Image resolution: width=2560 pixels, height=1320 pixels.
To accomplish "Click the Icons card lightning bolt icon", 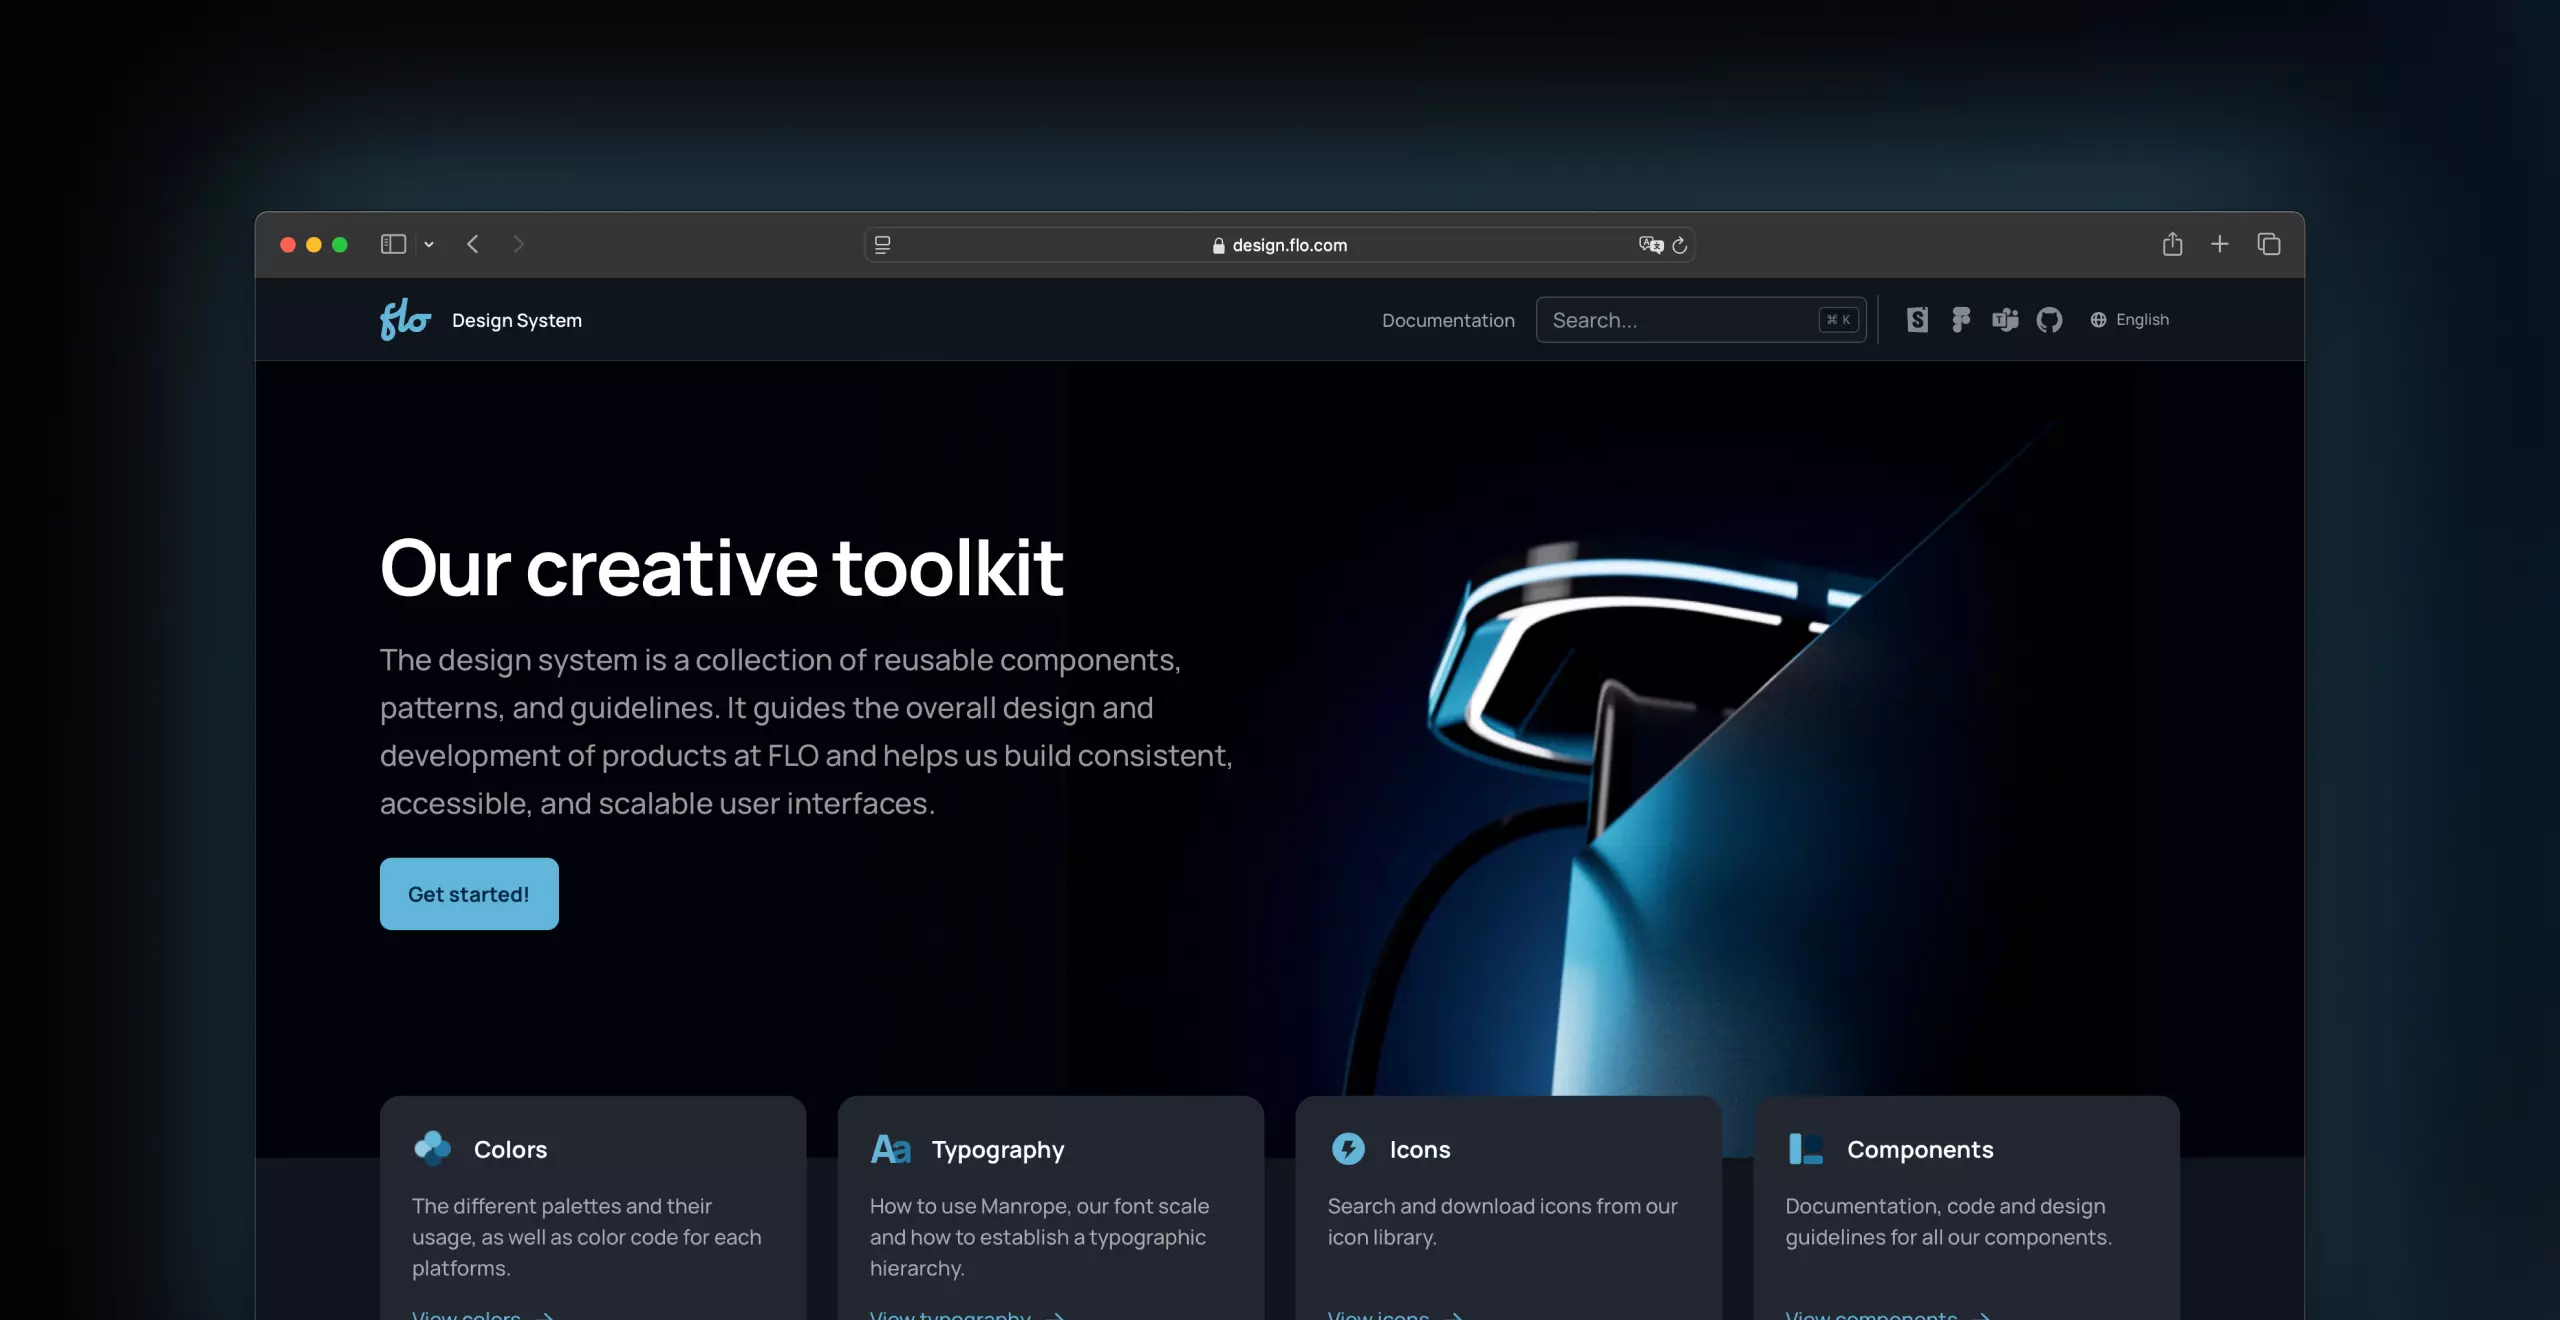I will 1348,1149.
